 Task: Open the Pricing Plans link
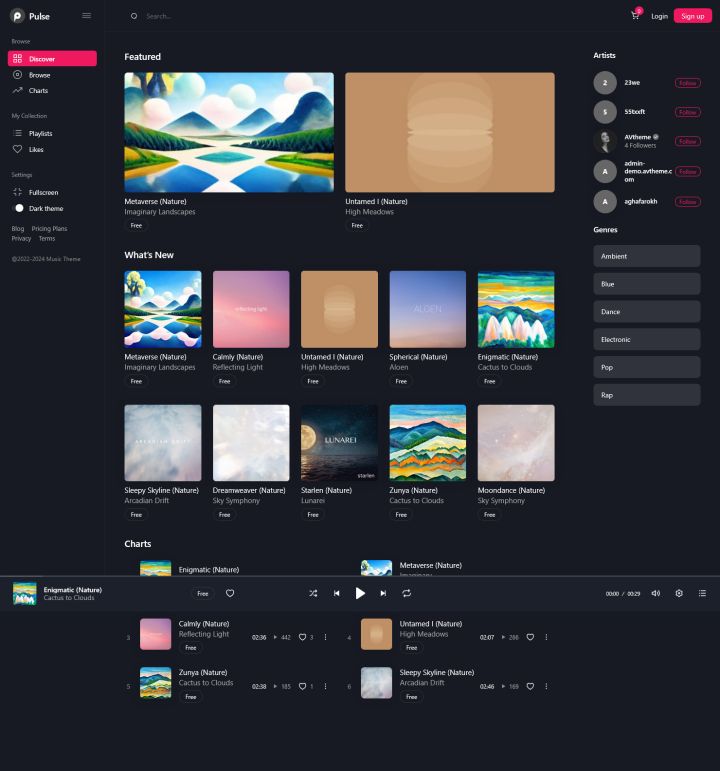[x=49, y=229]
